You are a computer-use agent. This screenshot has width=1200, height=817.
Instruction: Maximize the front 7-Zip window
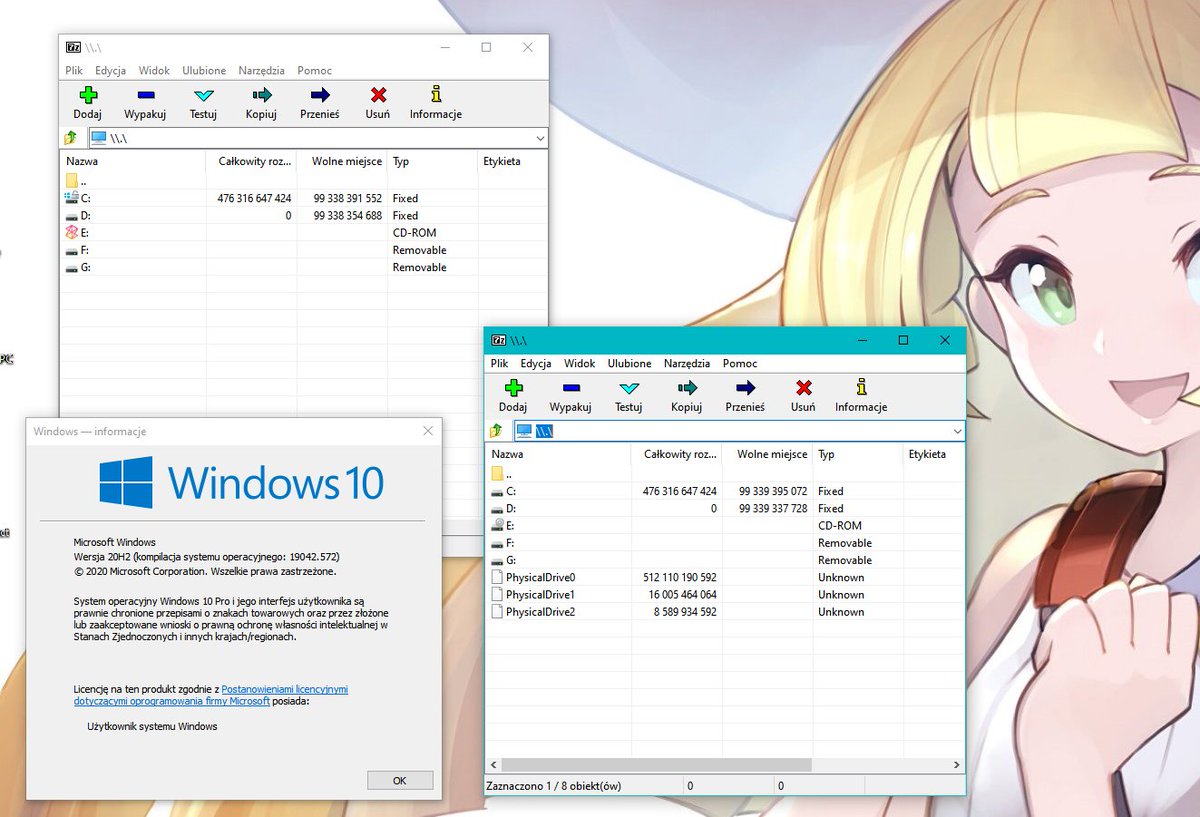coord(903,340)
